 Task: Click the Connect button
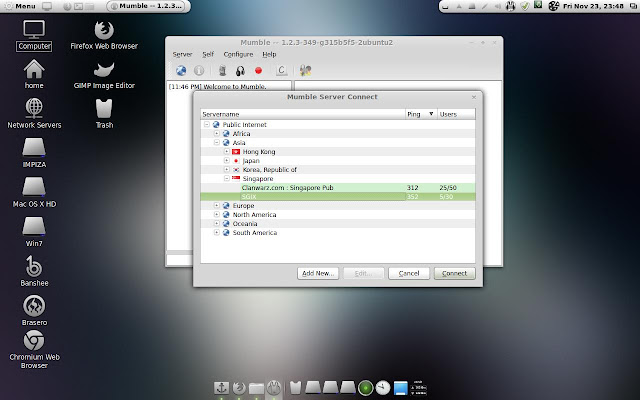click(x=454, y=273)
